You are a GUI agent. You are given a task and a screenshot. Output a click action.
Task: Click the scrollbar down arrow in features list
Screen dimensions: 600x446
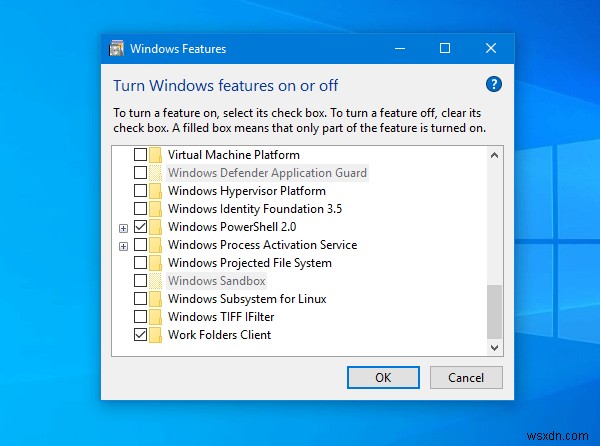click(x=494, y=347)
